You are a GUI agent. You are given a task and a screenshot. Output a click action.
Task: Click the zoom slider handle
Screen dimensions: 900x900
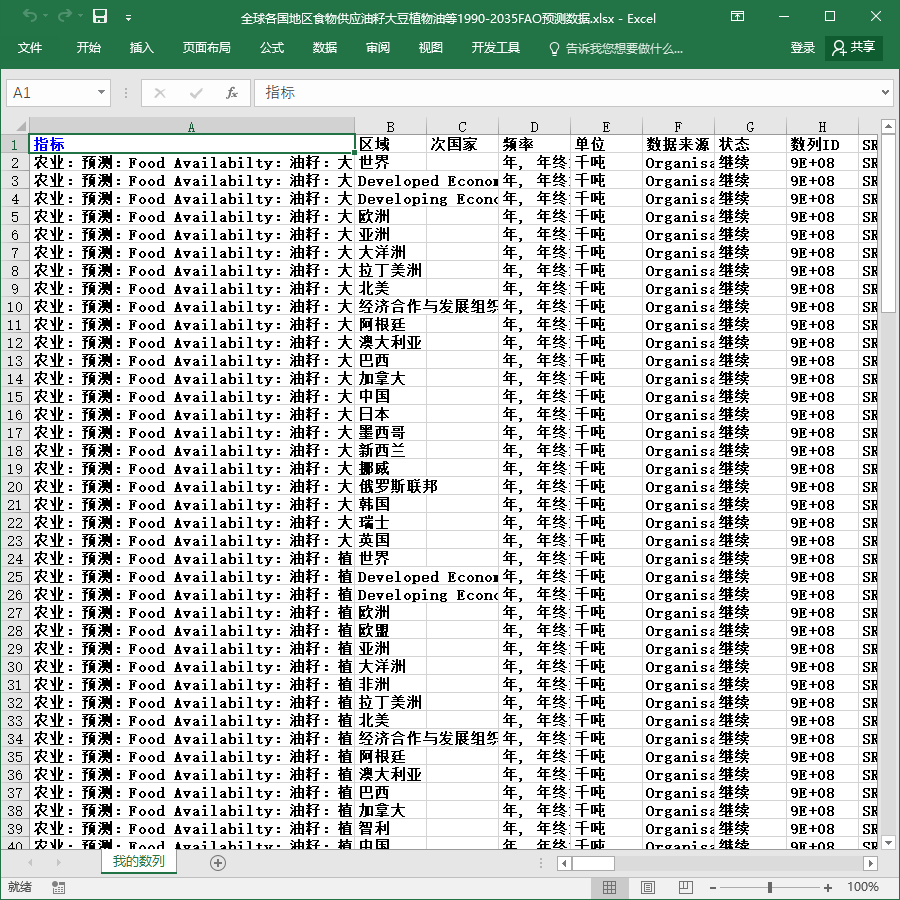coord(769,887)
